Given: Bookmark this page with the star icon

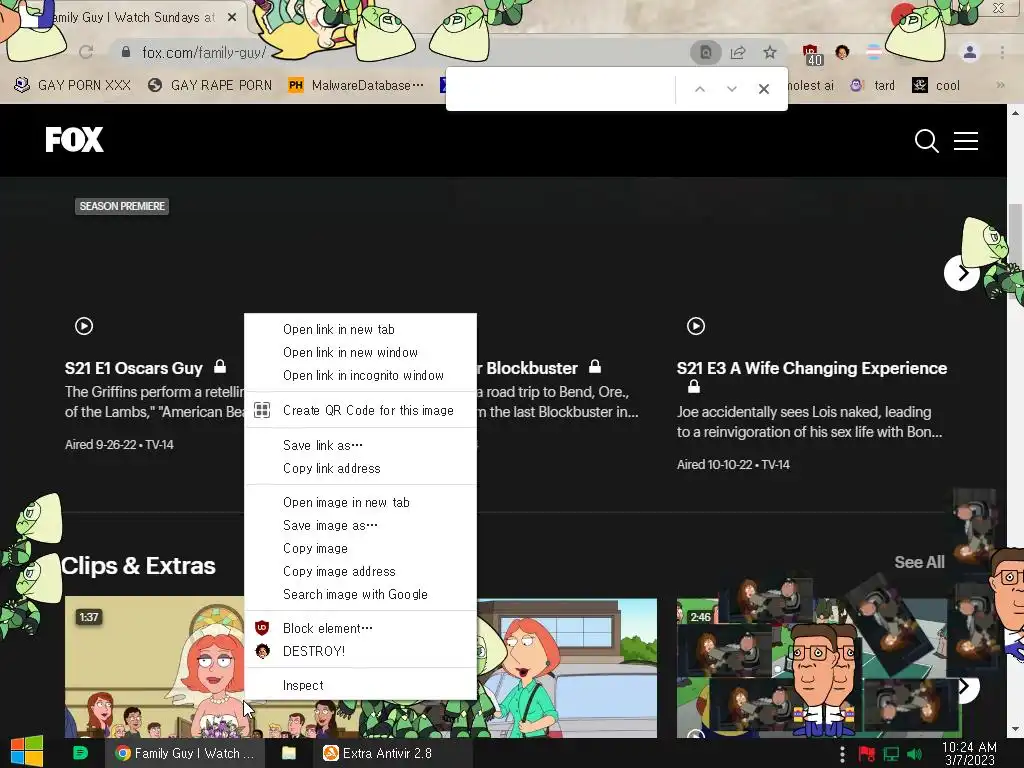Looking at the screenshot, I should tap(770, 53).
